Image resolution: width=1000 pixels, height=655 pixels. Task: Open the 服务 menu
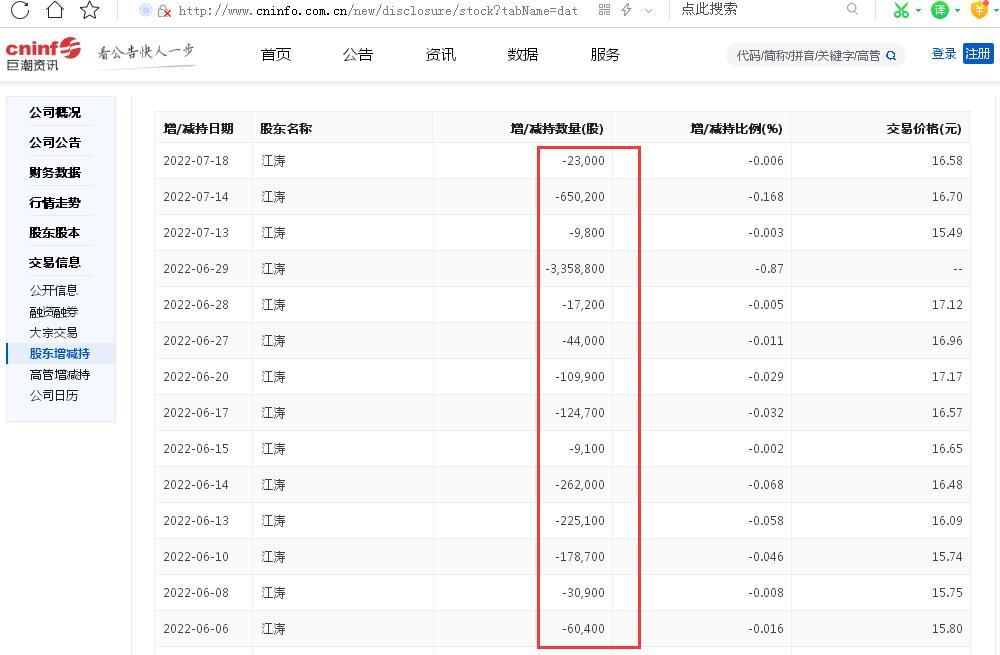point(605,55)
